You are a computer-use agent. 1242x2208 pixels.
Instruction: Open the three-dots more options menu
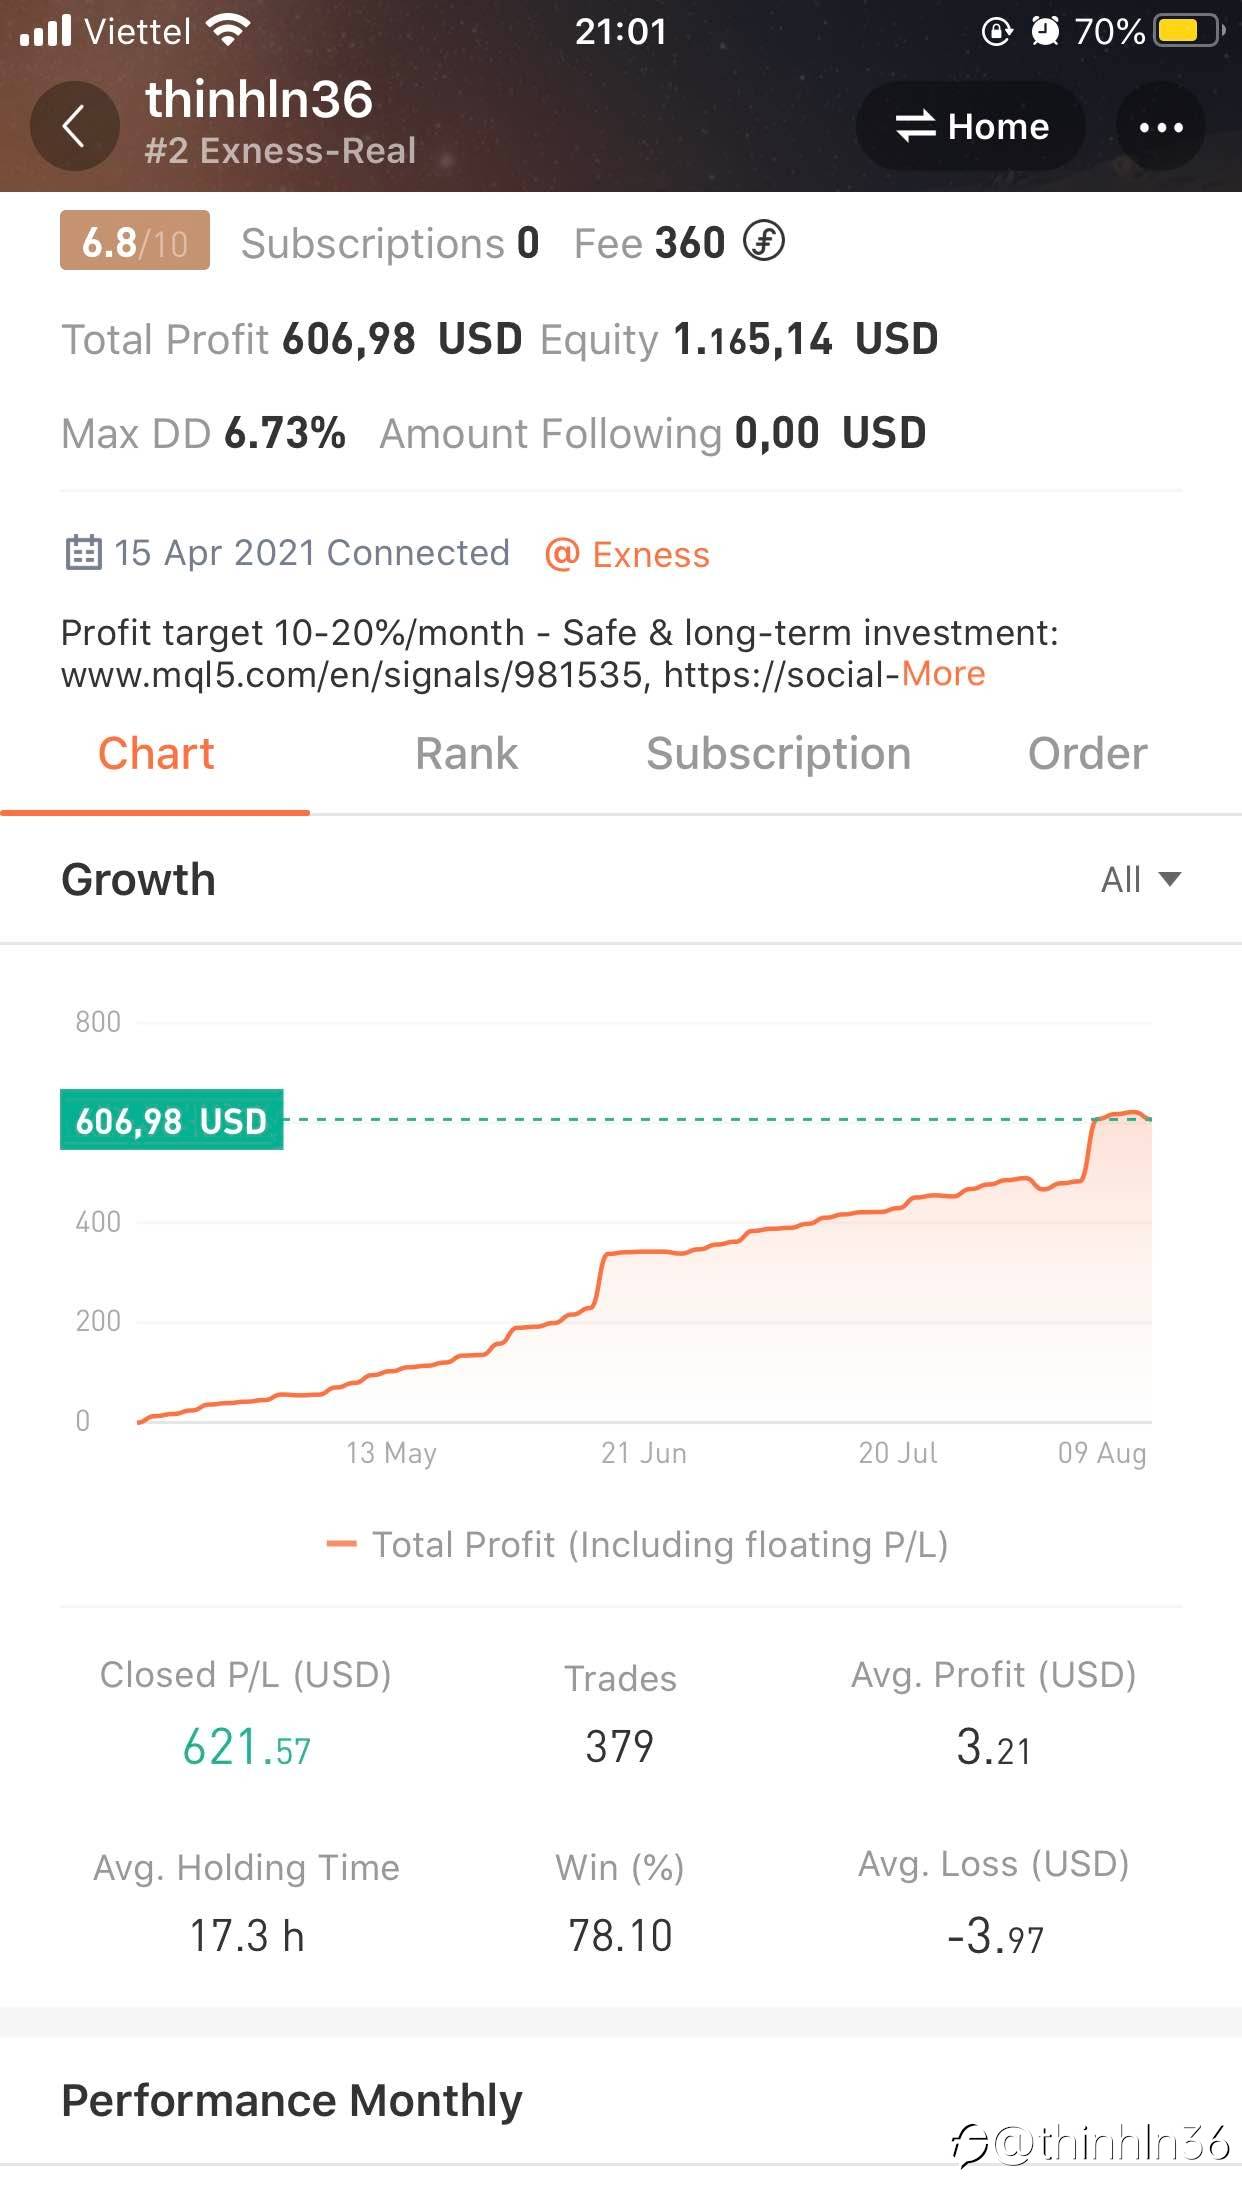[x=1160, y=127]
